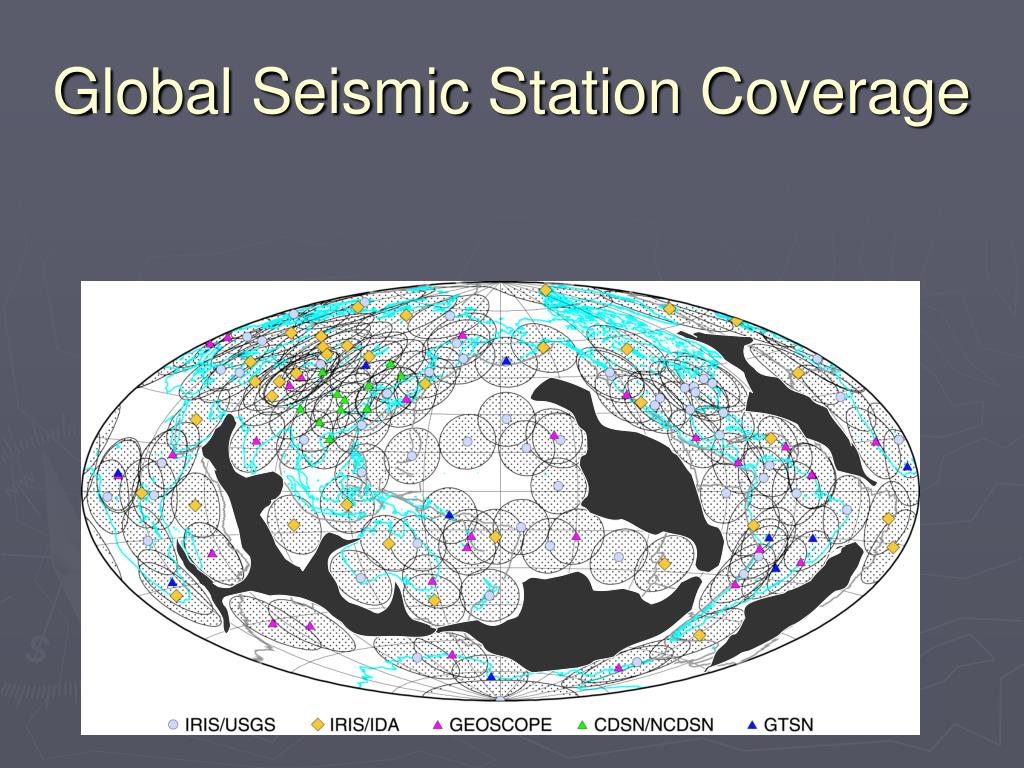1024x768 pixels.
Task: Select the GTSN legend label
Action: [x=788, y=725]
